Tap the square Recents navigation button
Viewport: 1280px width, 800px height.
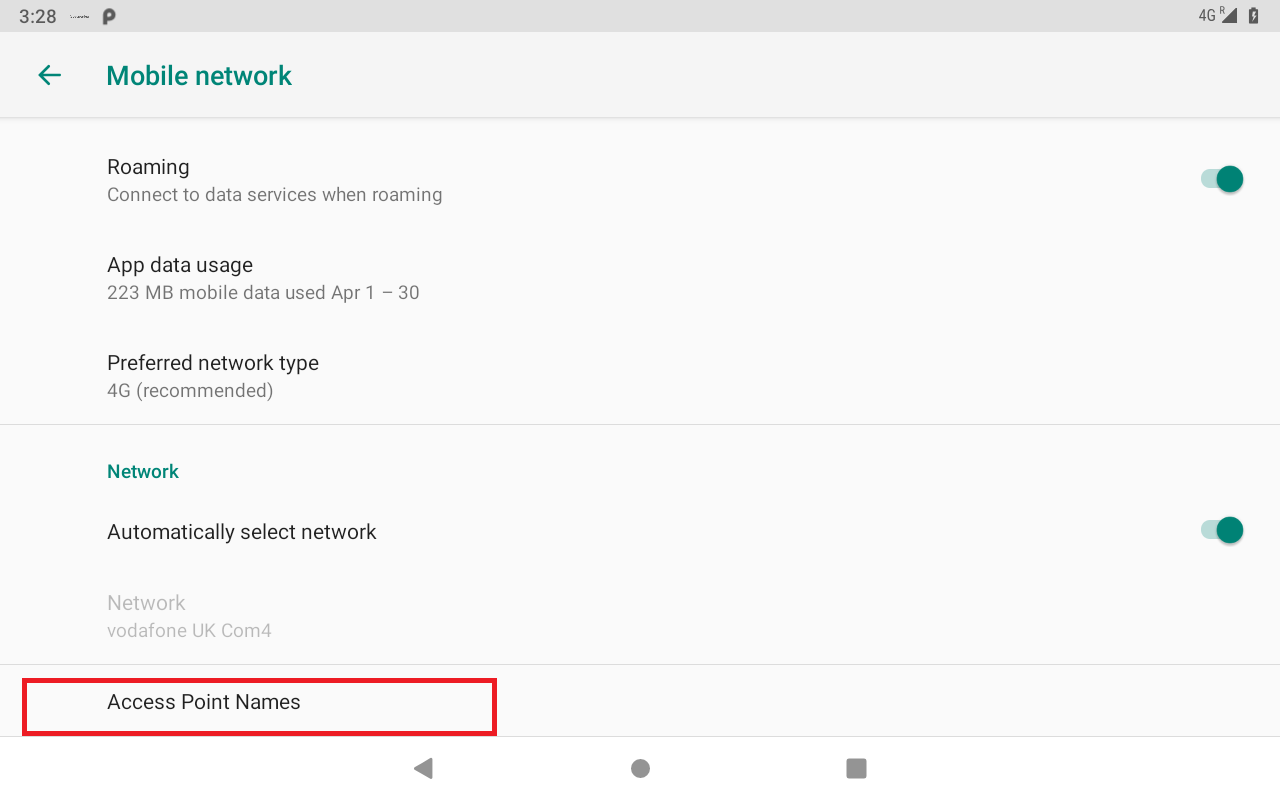tap(856, 768)
